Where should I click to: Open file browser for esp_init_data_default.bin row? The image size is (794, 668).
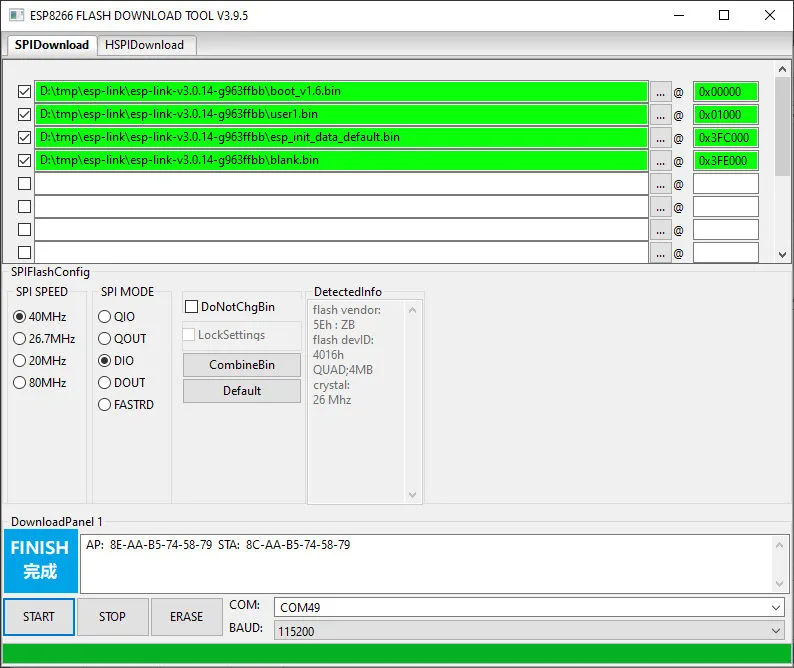(660, 138)
